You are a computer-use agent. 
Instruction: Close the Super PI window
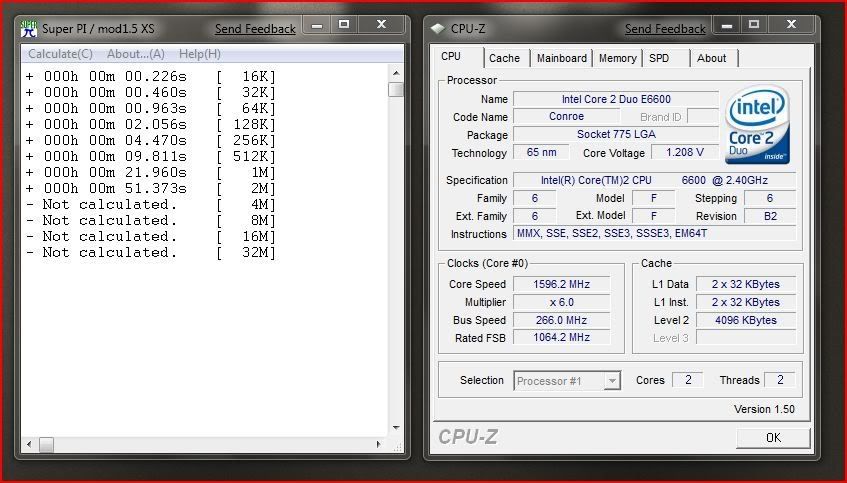pos(381,24)
